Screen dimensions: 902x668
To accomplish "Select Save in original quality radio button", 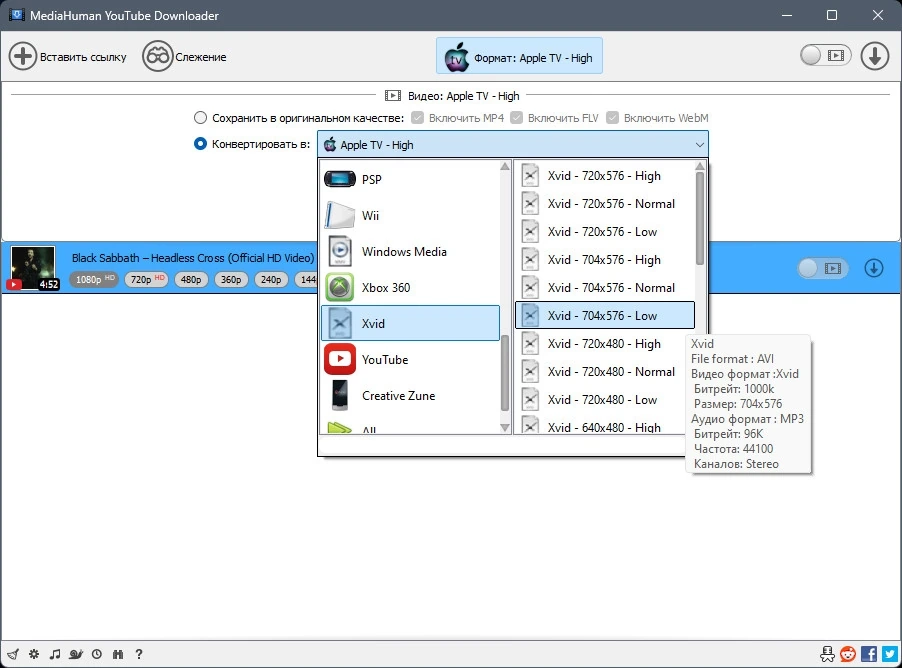I will click(200, 118).
